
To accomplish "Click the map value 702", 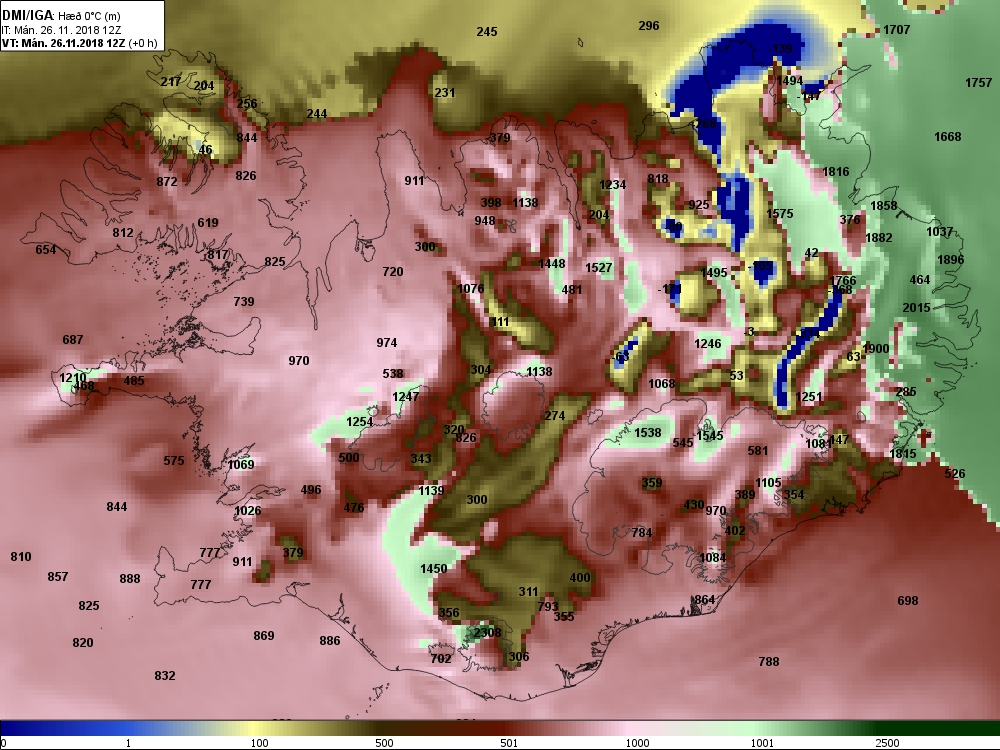I will pyautogui.click(x=441, y=658).
